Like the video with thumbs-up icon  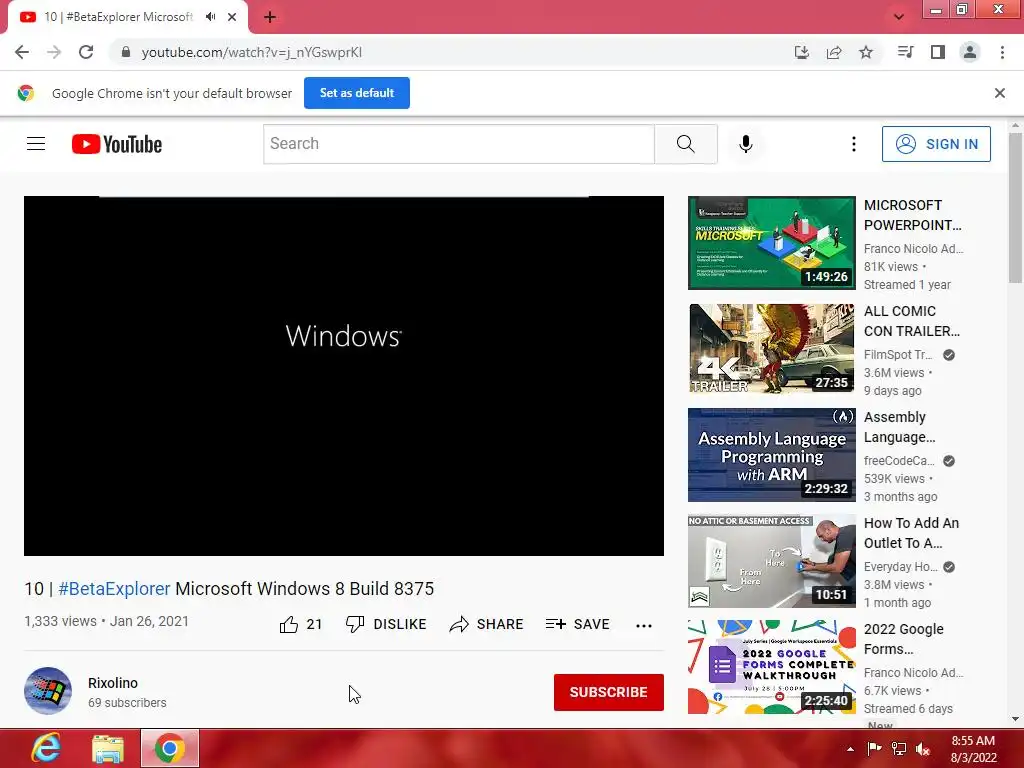pyautogui.click(x=289, y=625)
